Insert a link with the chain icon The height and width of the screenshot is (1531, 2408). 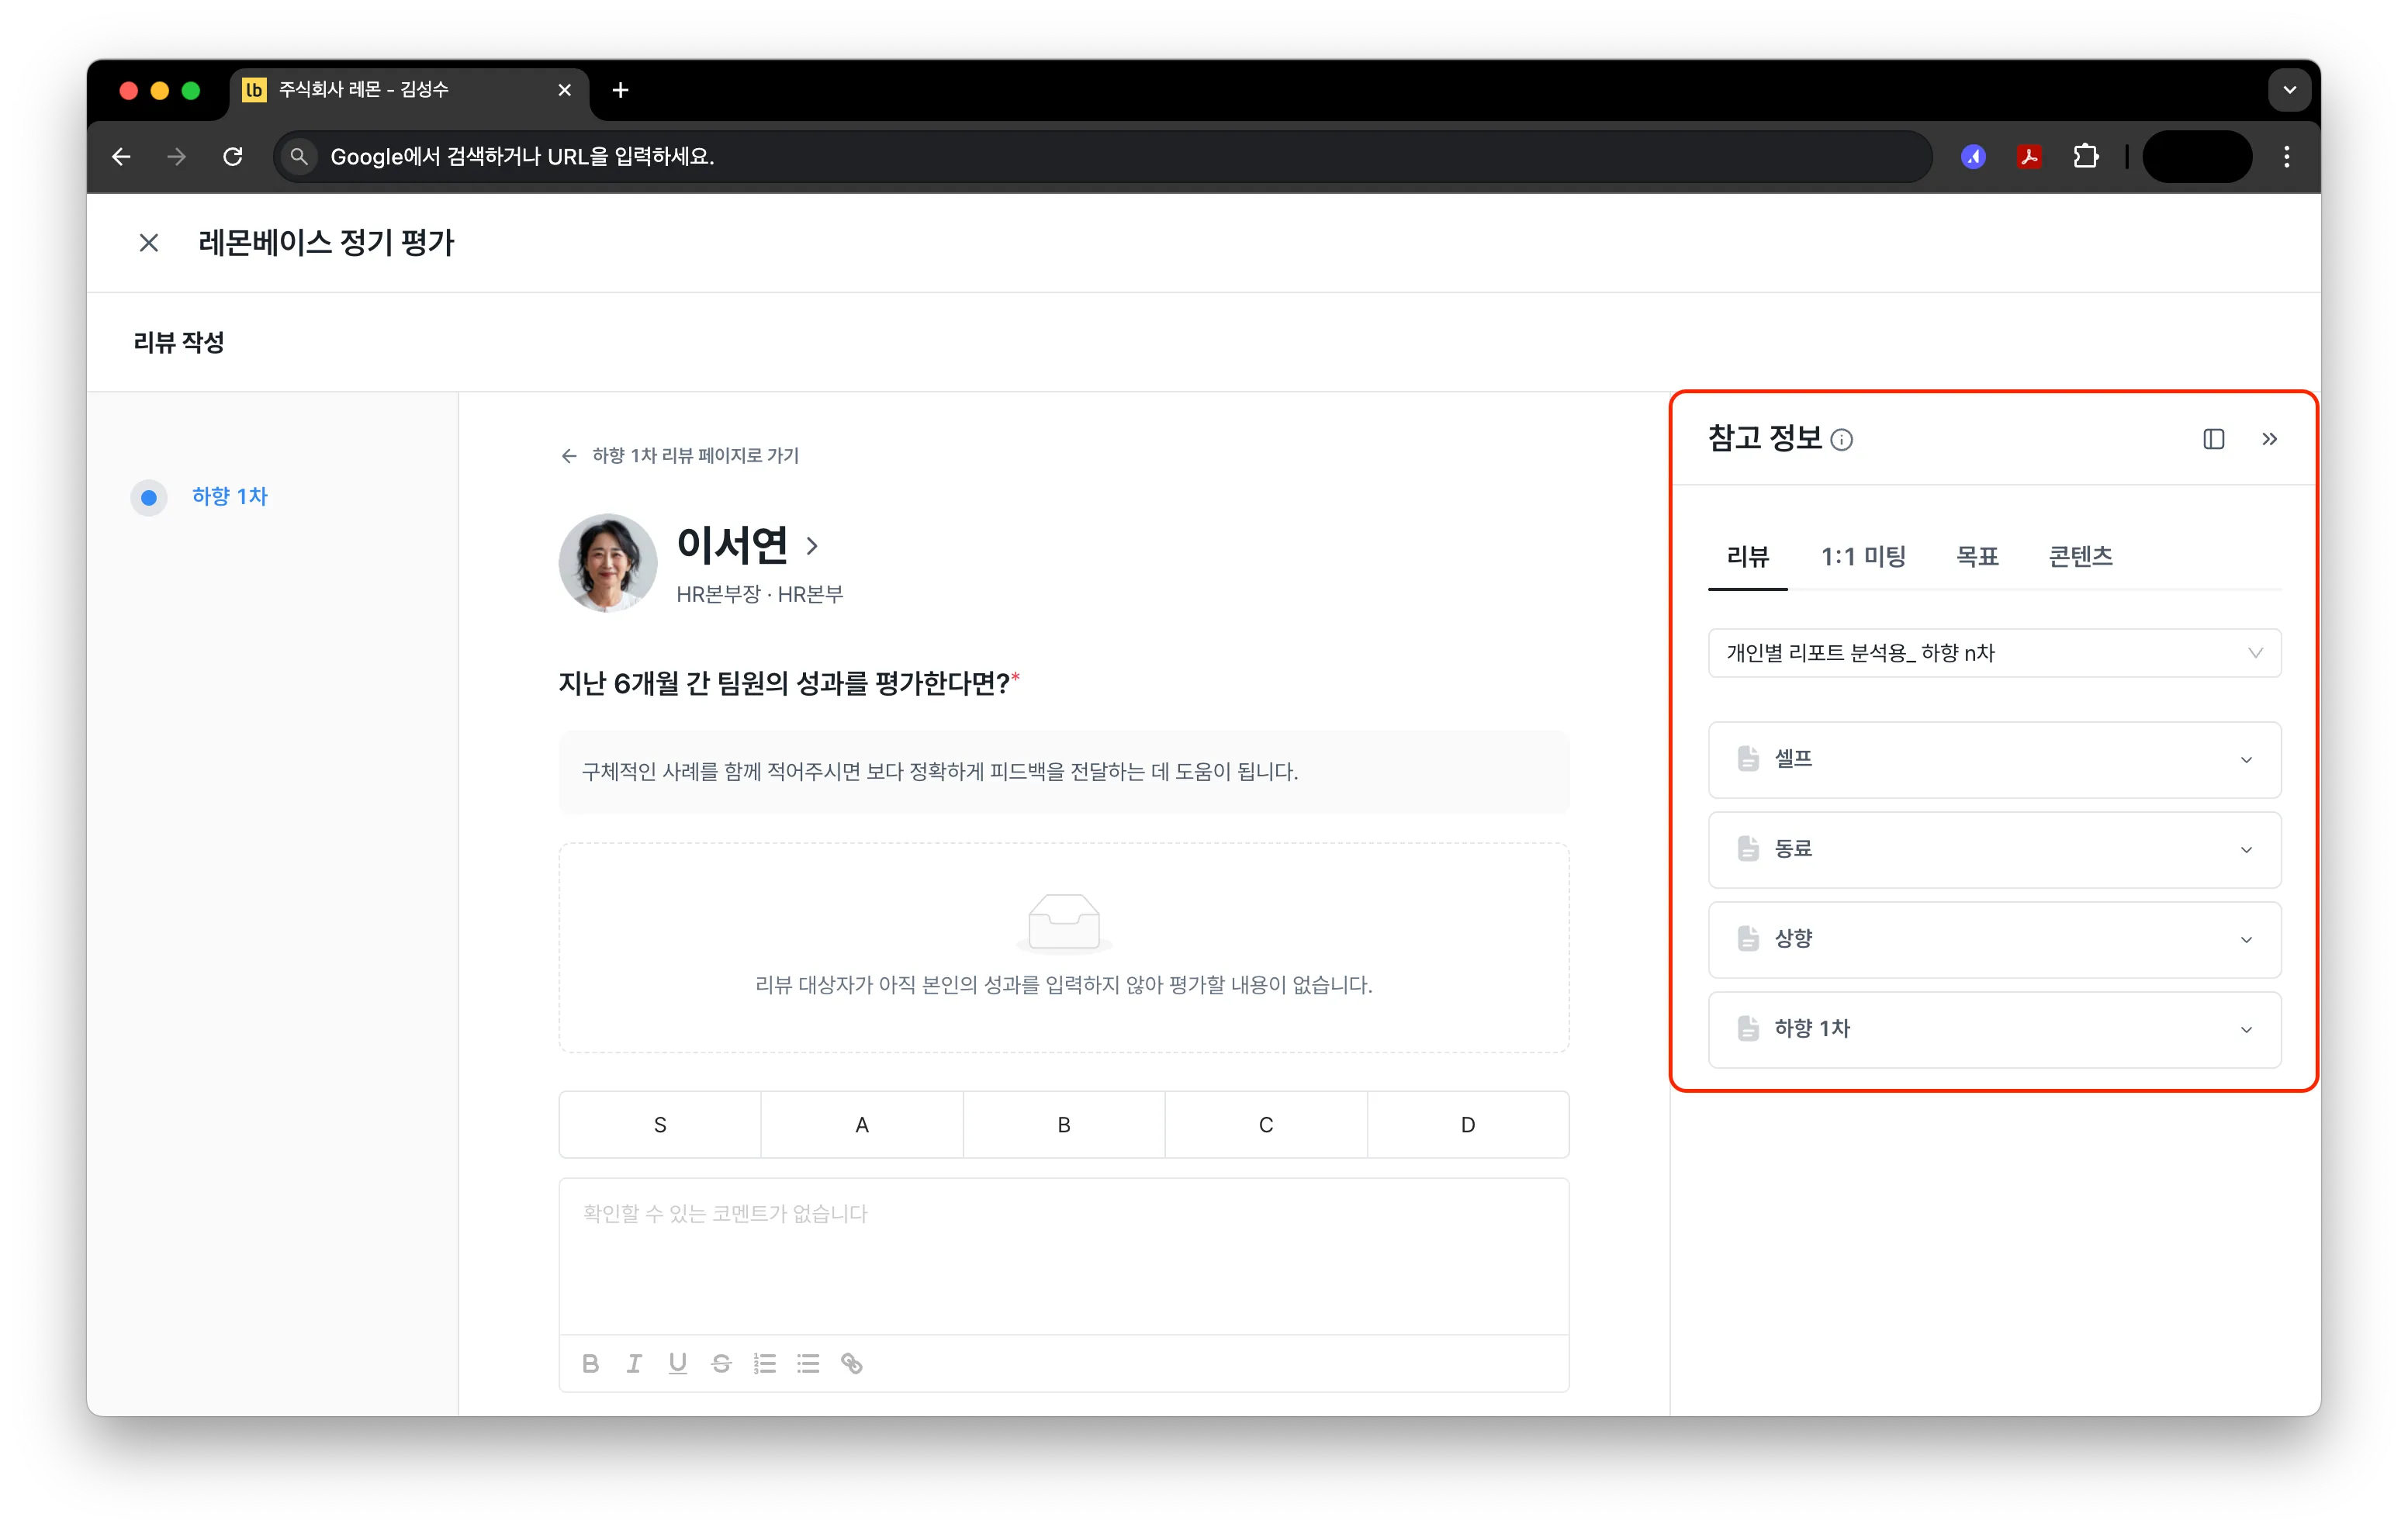coord(852,1364)
